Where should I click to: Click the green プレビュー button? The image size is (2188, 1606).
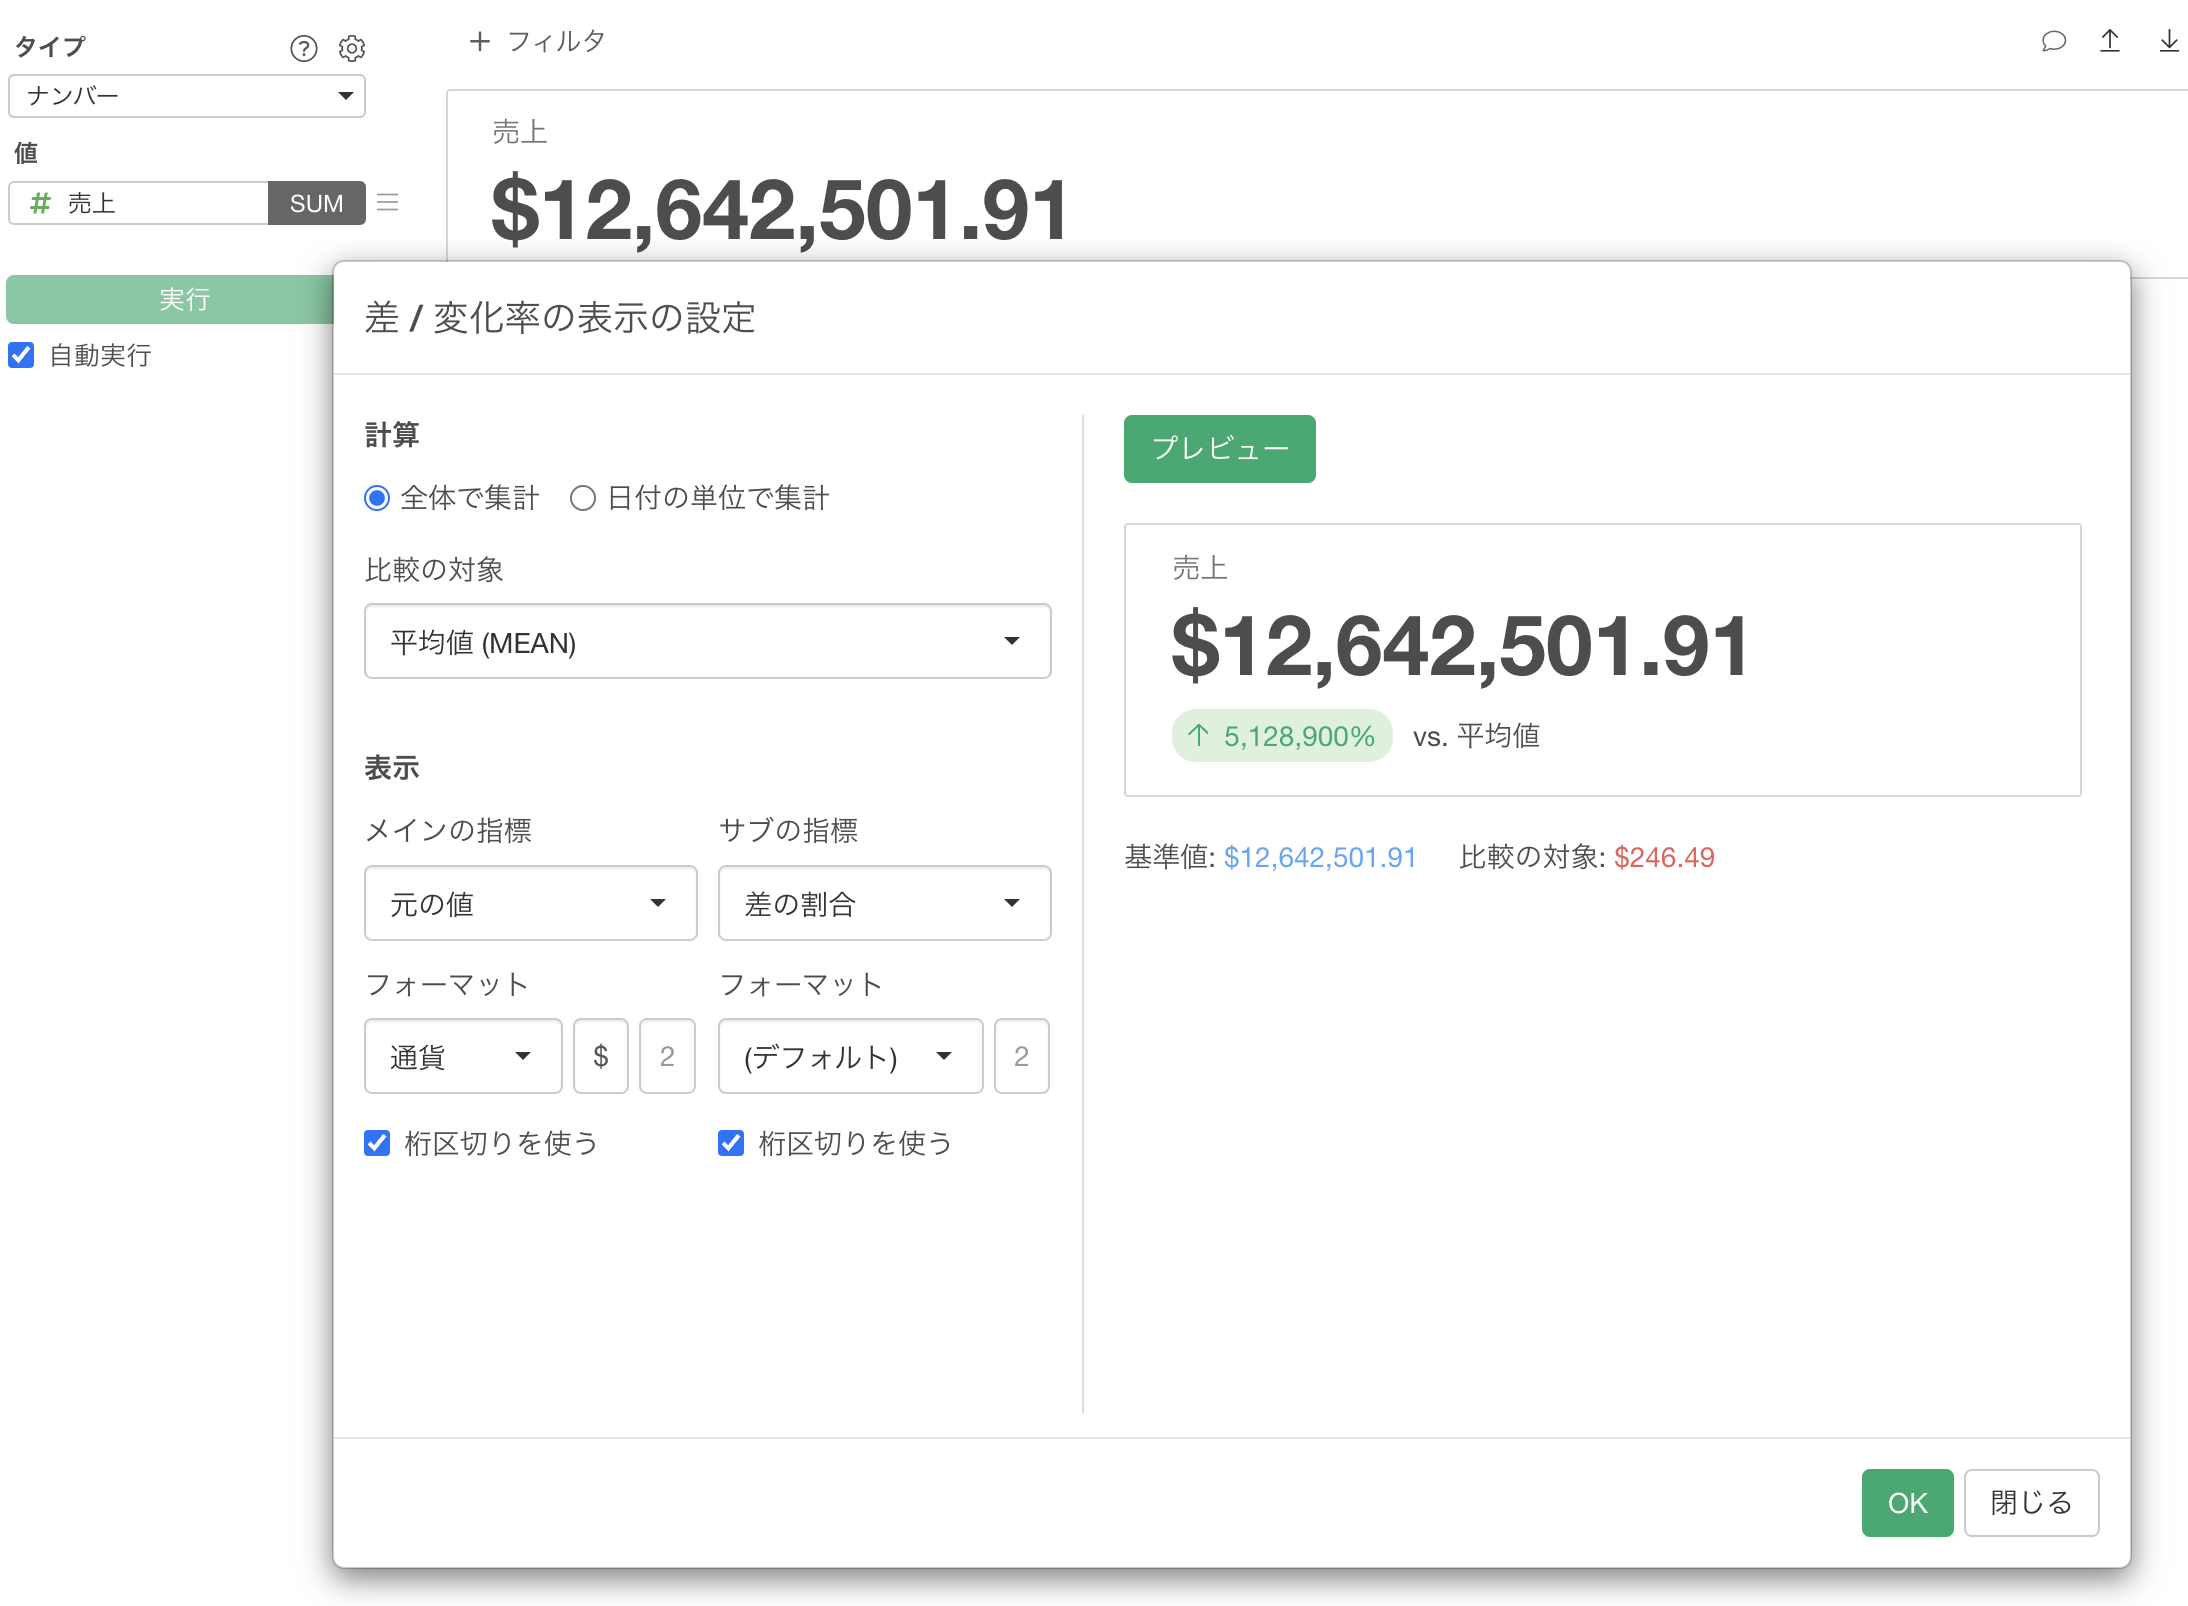1219,449
